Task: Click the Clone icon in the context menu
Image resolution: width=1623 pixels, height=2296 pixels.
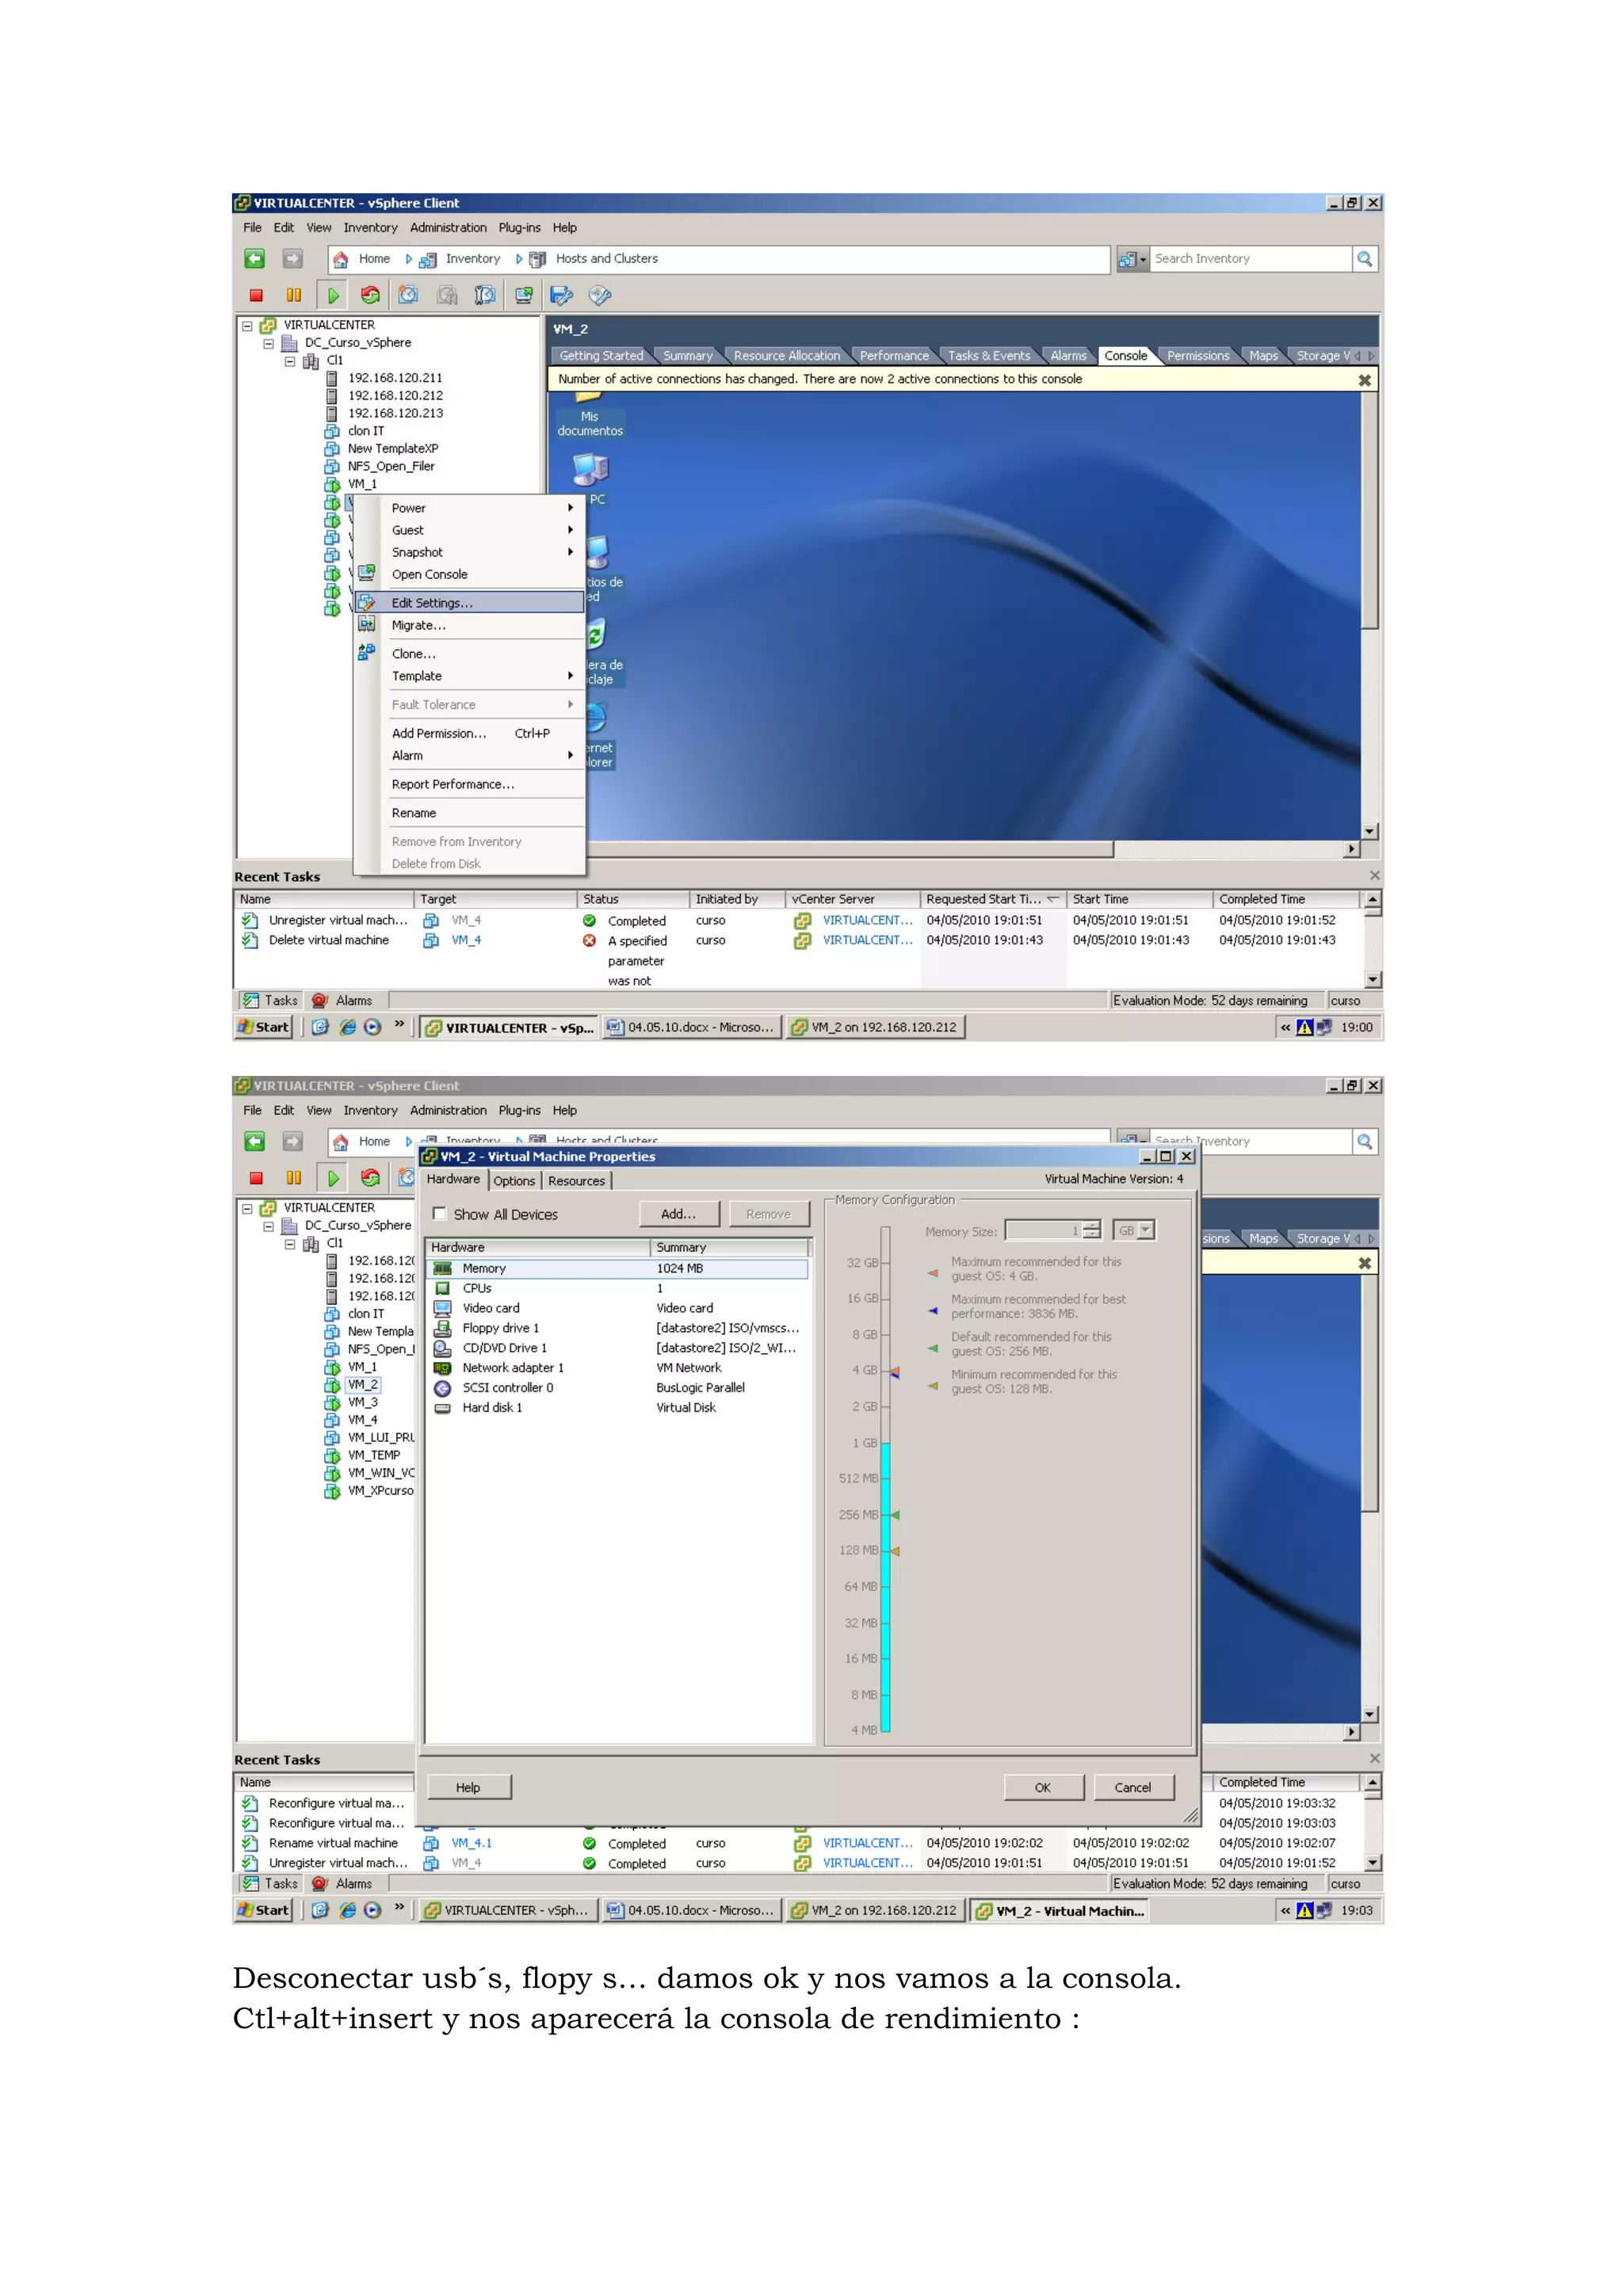Action: [x=367, y=653]
